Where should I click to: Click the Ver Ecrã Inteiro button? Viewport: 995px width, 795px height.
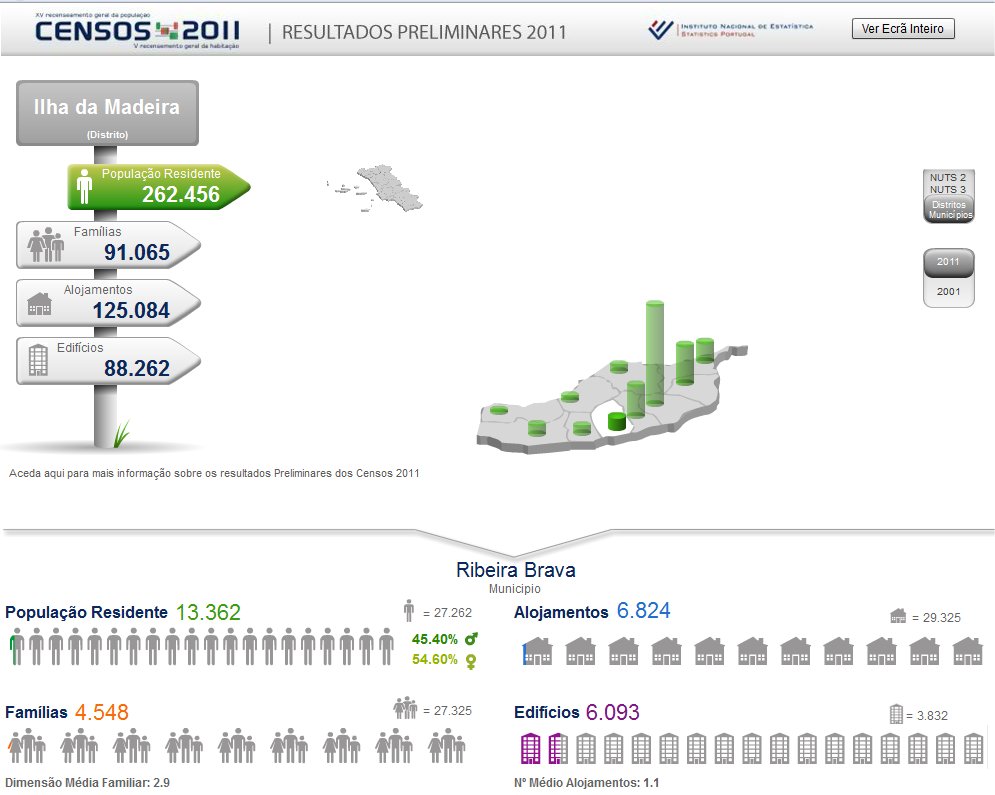(x=903, y=29)
